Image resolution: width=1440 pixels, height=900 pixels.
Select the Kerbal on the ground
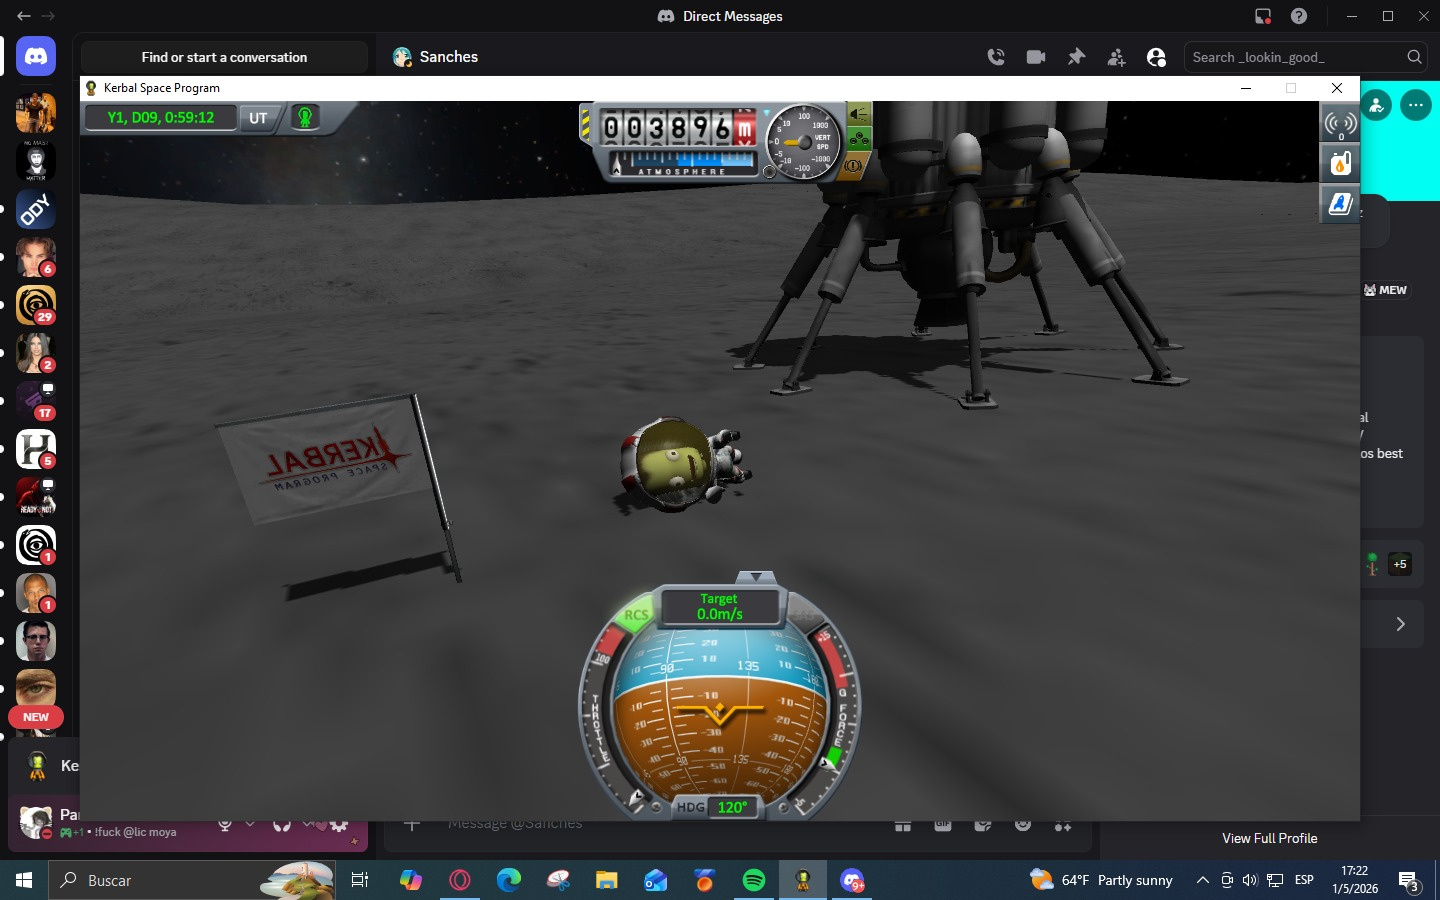(x=685, y=465)
